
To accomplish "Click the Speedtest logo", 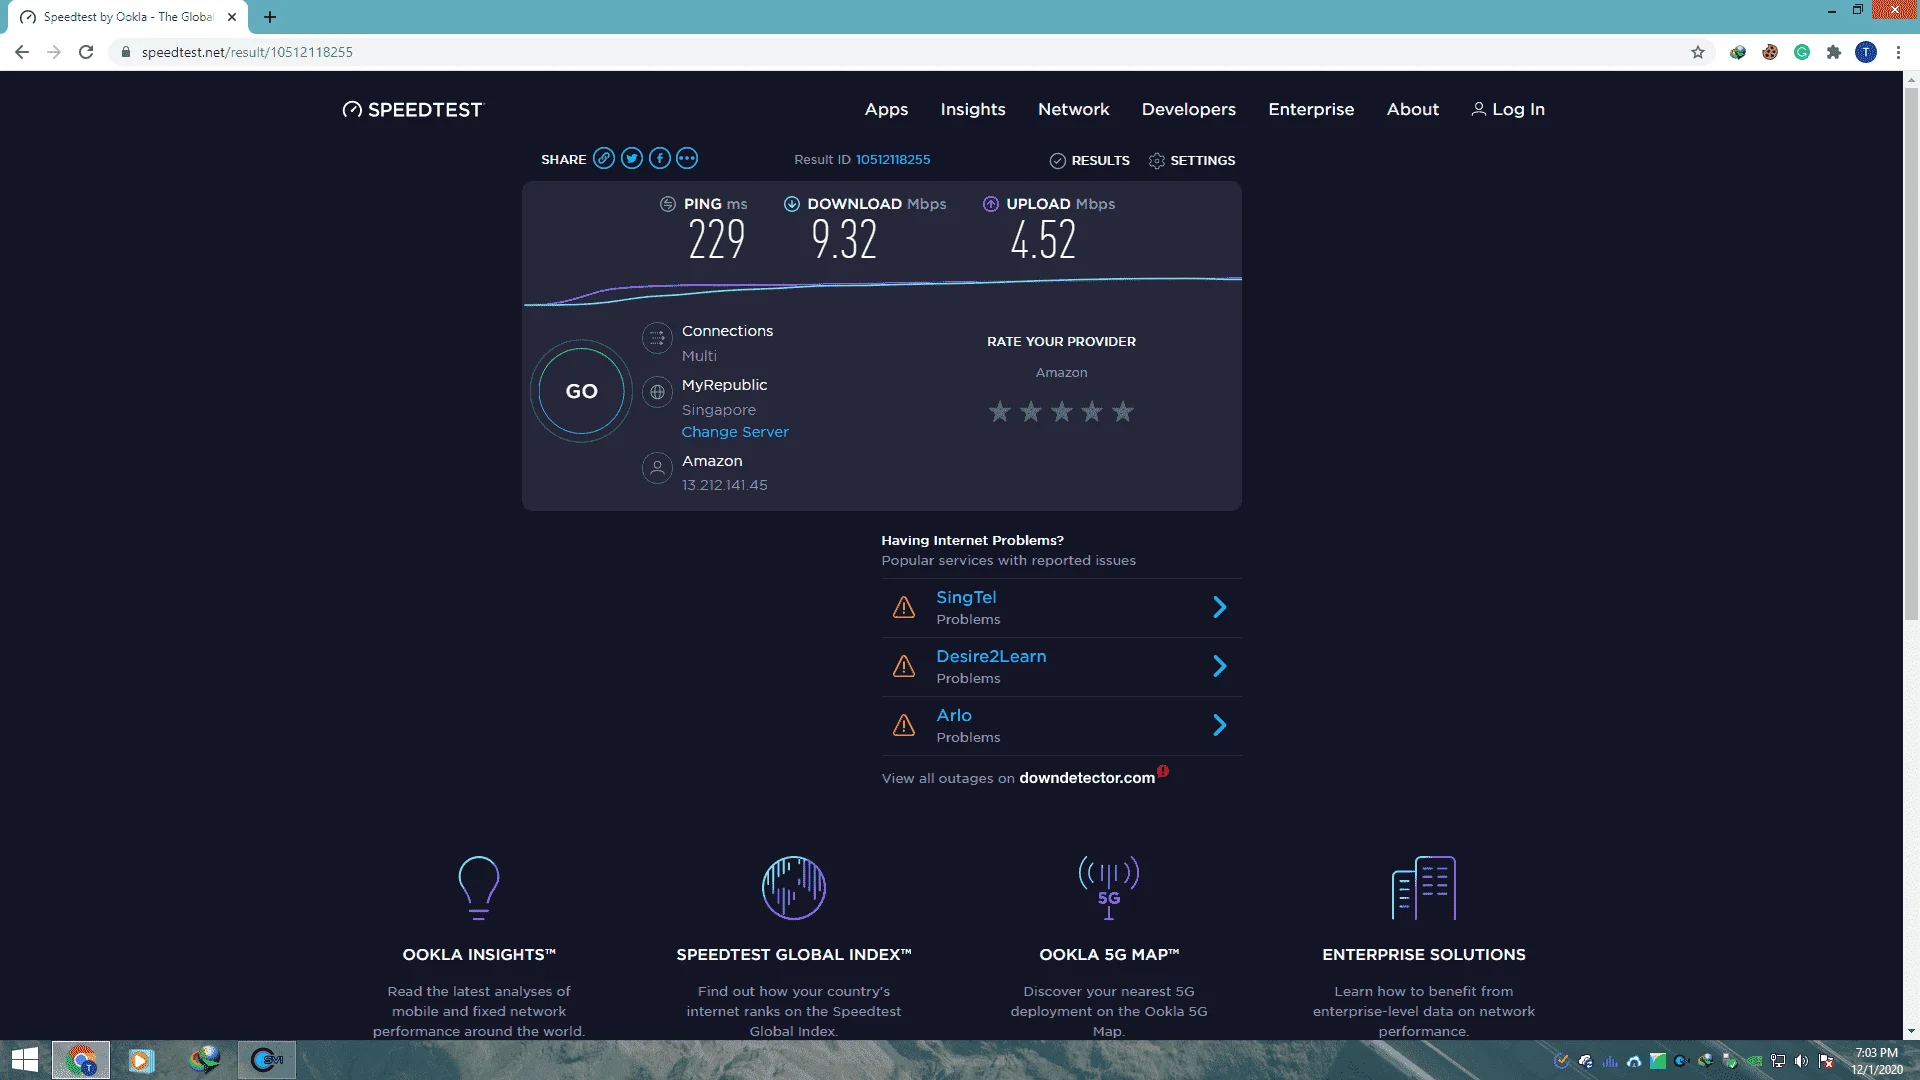I will 412,110.
